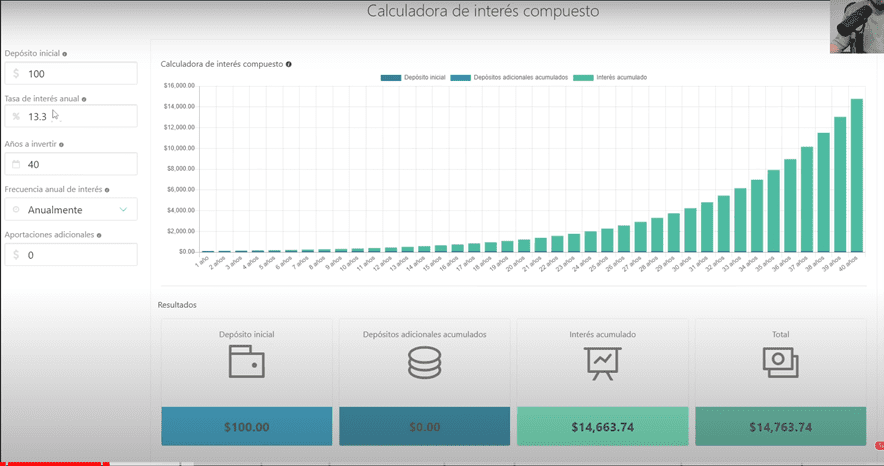Click the chevron arrow in frequency selector
Screen dimensions: 884x466
(124, 210)
